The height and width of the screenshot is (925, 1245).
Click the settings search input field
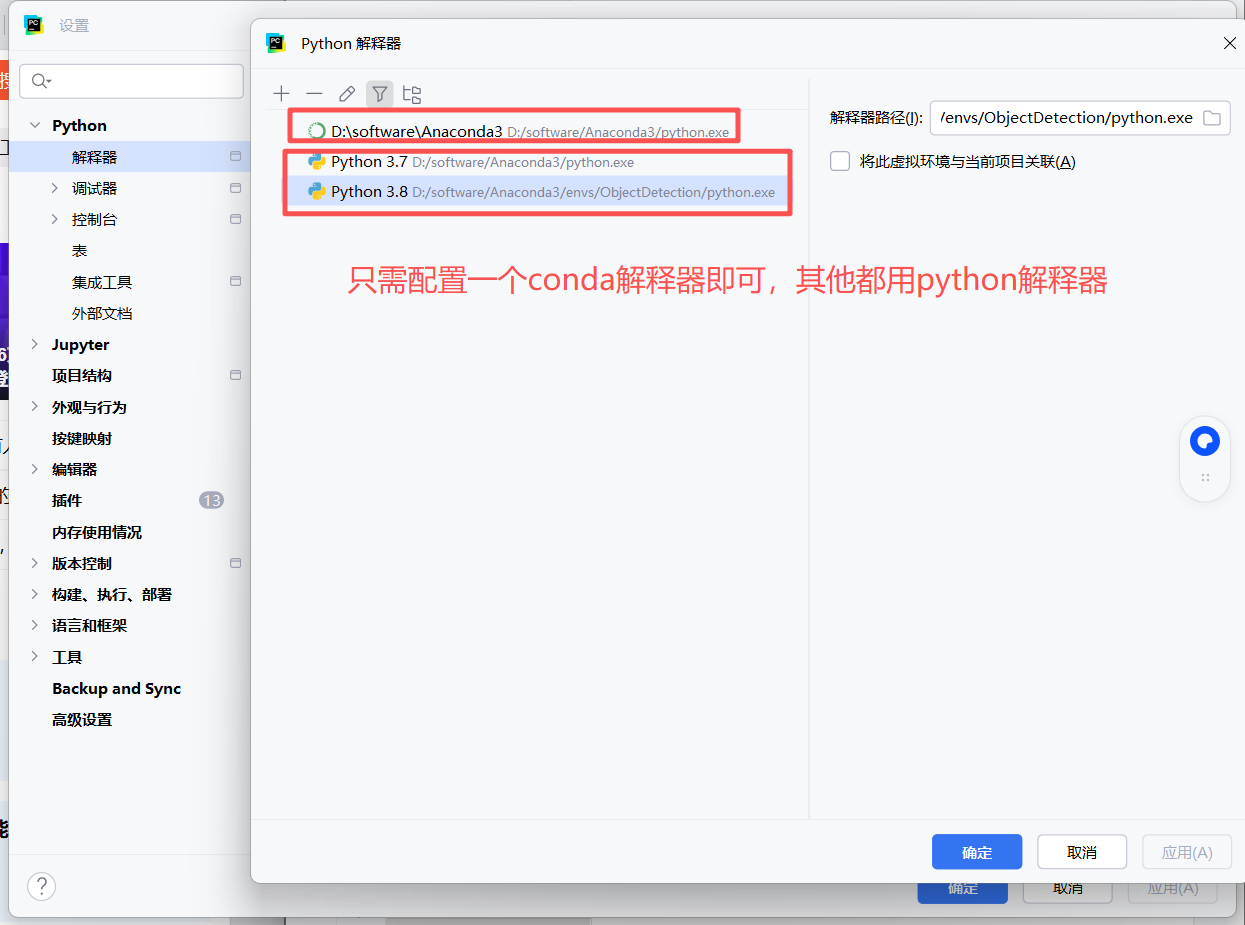(x=132, y=81)
